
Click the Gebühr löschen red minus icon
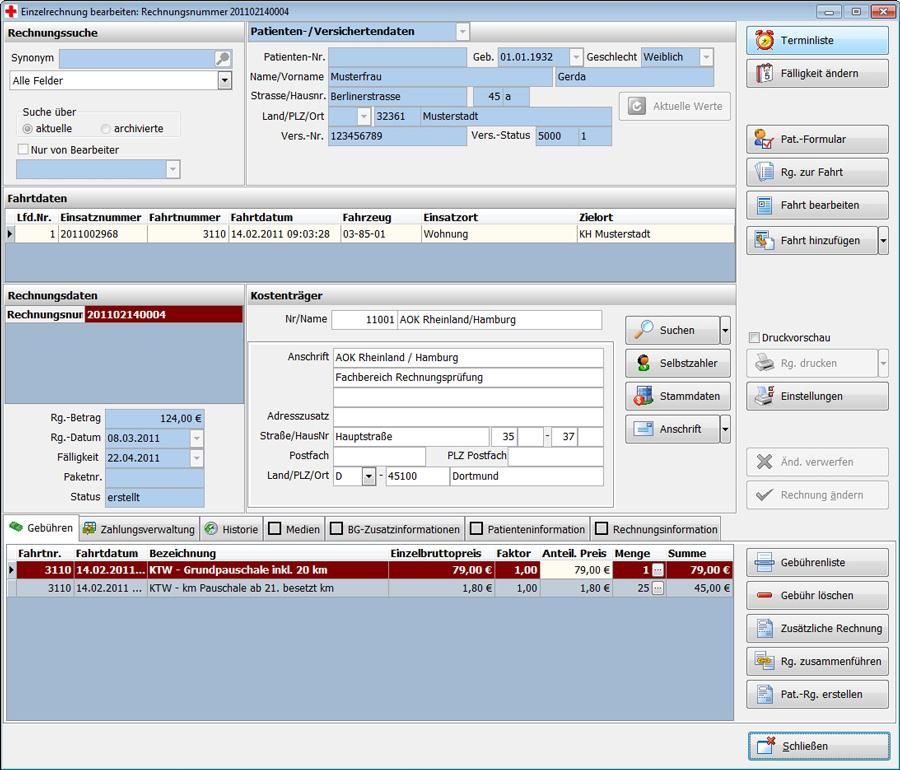765,596
